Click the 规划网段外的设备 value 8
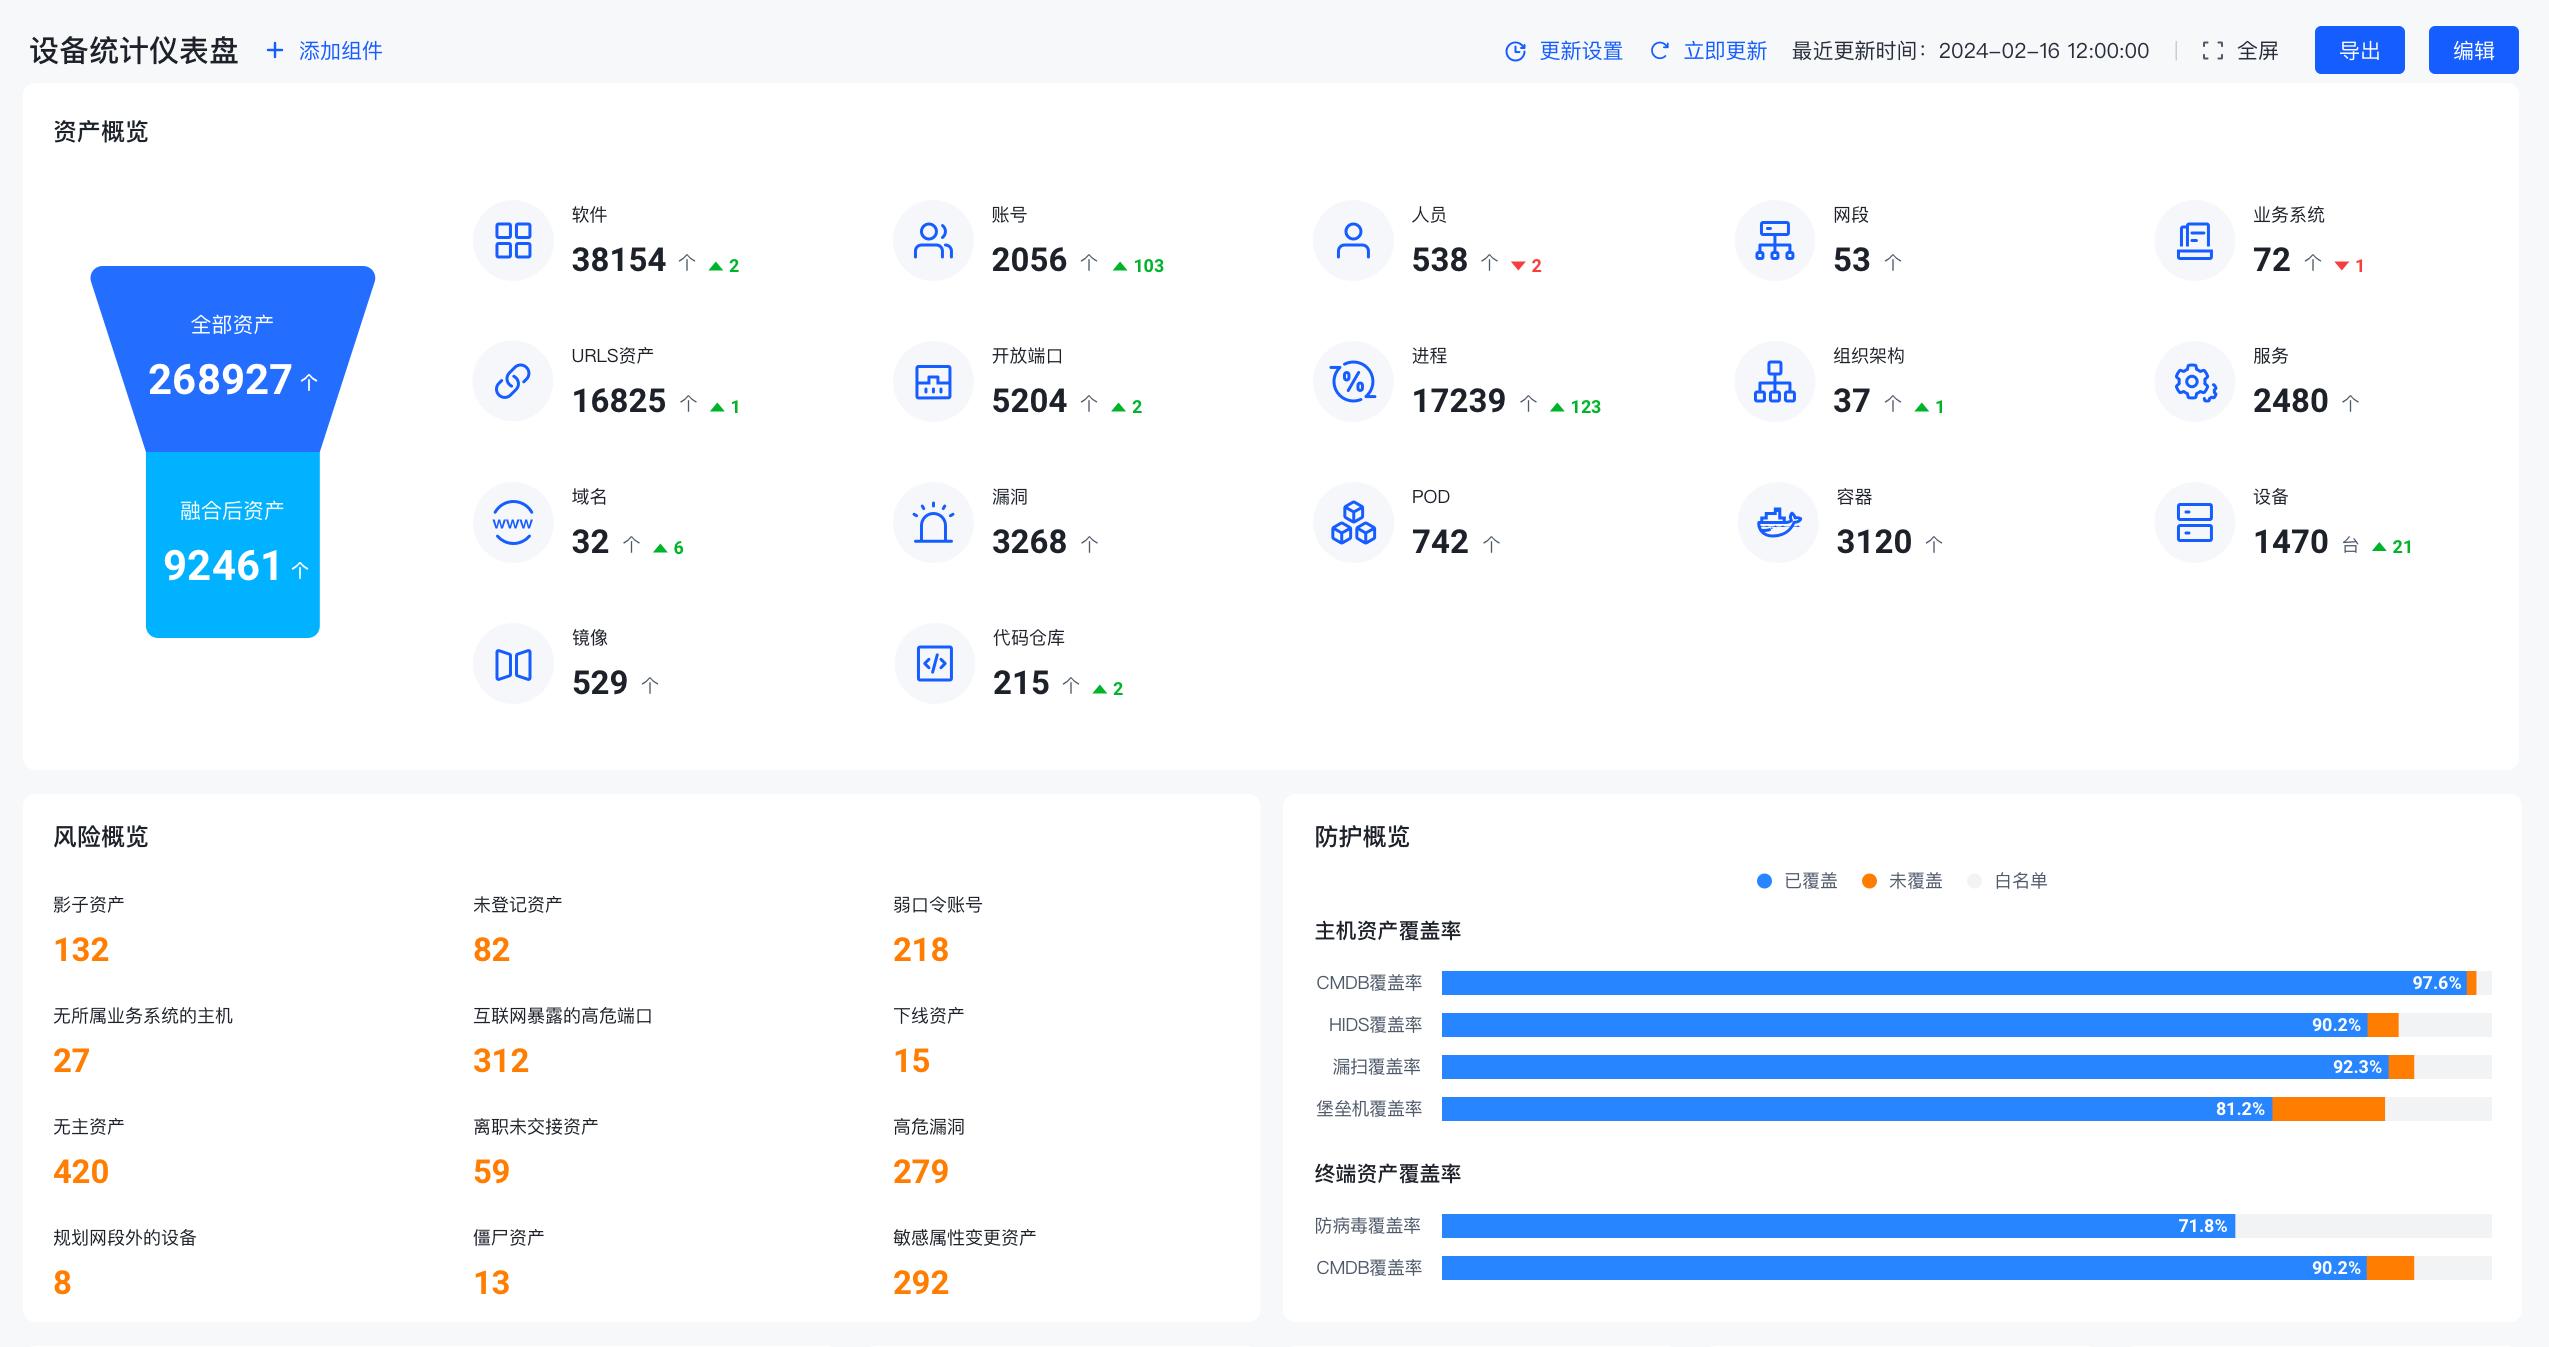 pyautogui.click(x=62, y=1283)
